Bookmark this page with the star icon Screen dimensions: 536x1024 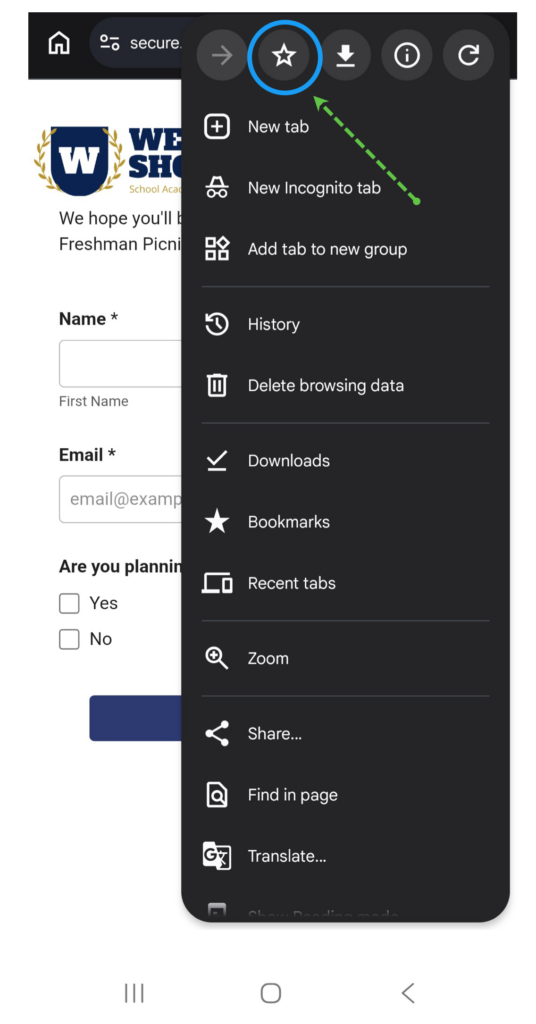283,56
